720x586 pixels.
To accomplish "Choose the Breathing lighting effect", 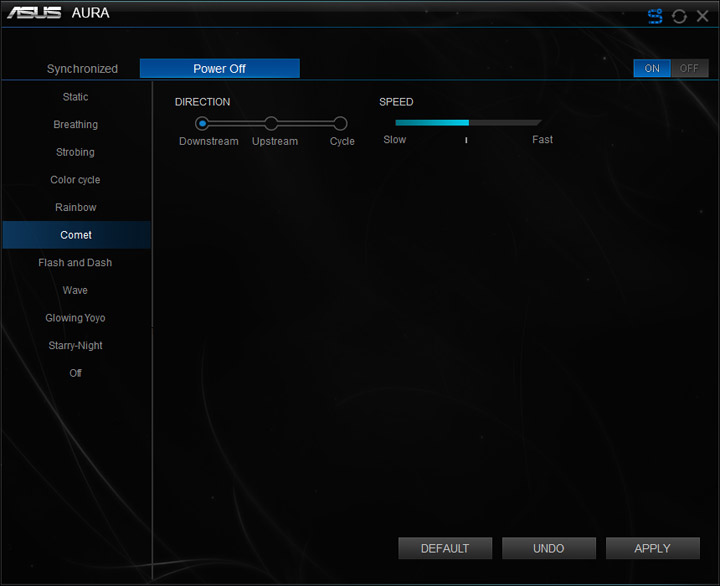I will pos(76,124).
